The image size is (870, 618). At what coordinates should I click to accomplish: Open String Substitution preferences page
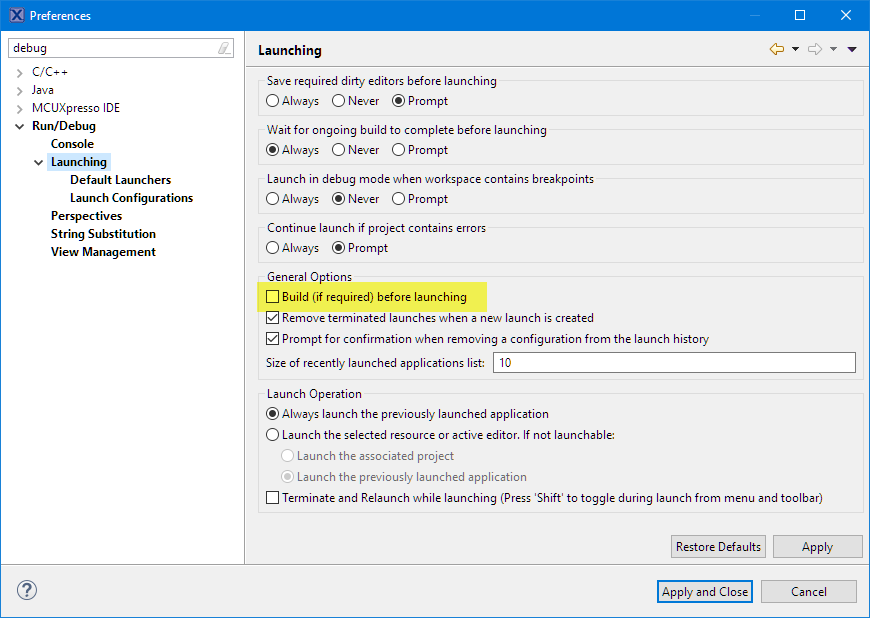point(103,234)
